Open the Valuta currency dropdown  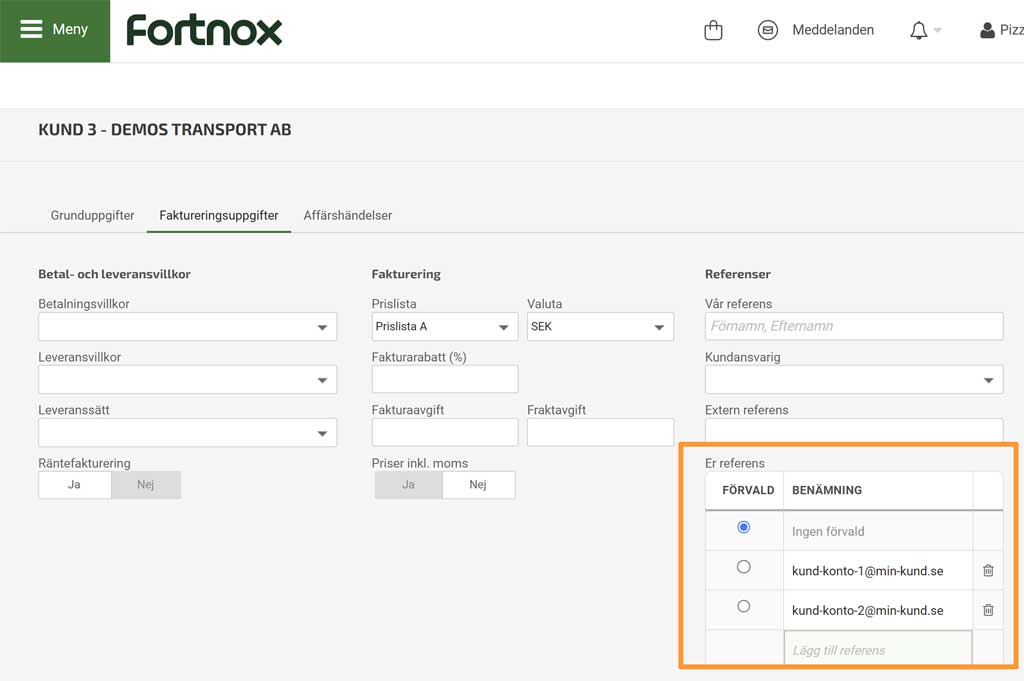click(600, 326)
